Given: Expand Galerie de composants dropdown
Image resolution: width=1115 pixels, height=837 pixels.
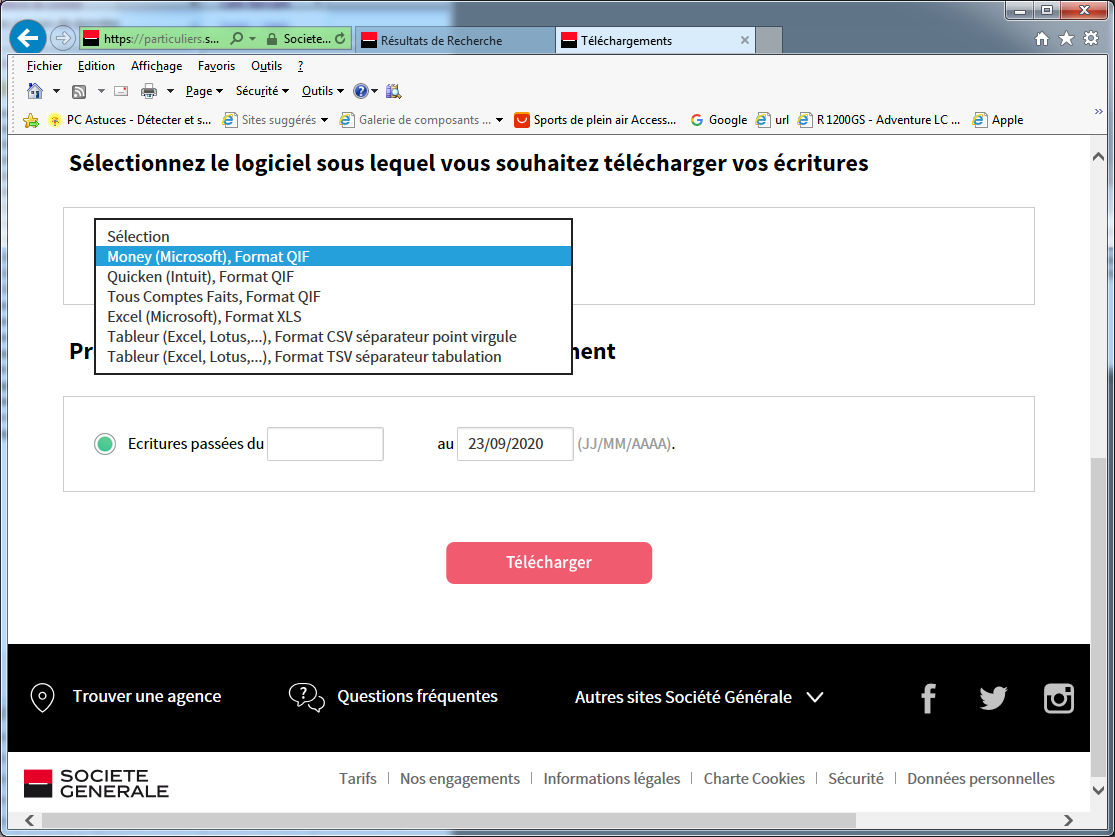Looking at the screenshot, I should click(x=499, y=120).
